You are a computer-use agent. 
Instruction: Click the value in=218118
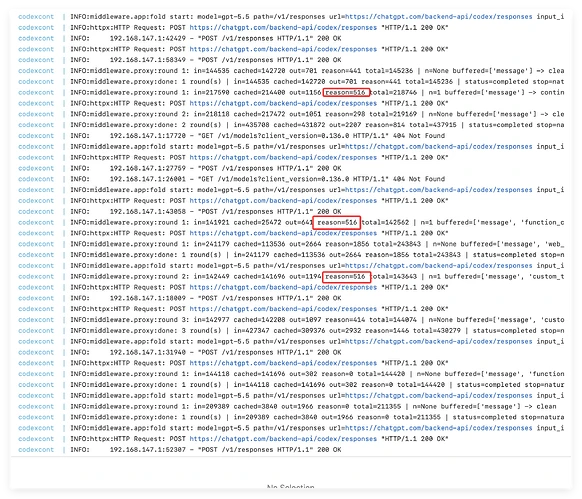pyautogui.click(x=212, y=114)
